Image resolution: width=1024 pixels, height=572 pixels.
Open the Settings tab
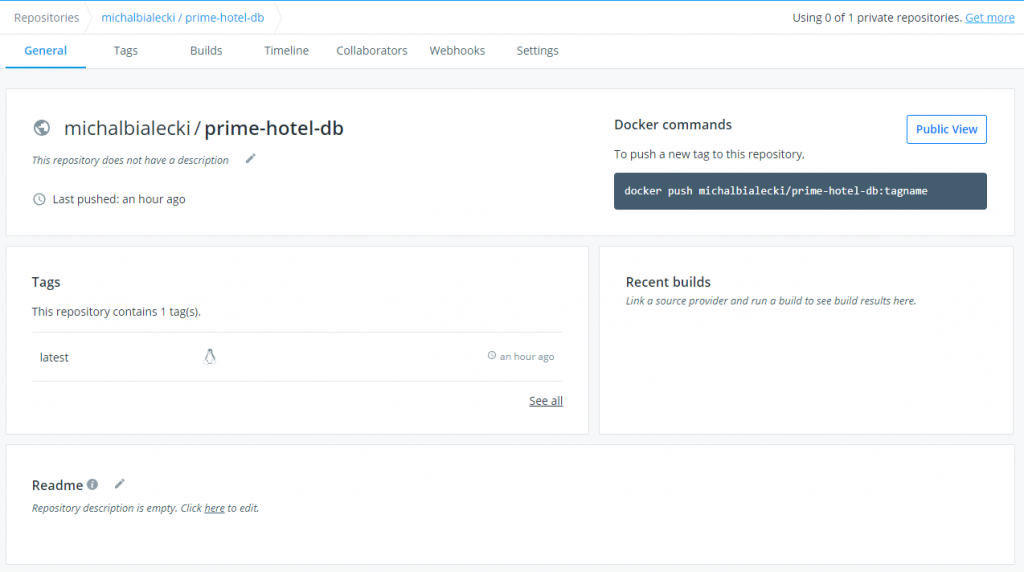click(x=537, y=51)
